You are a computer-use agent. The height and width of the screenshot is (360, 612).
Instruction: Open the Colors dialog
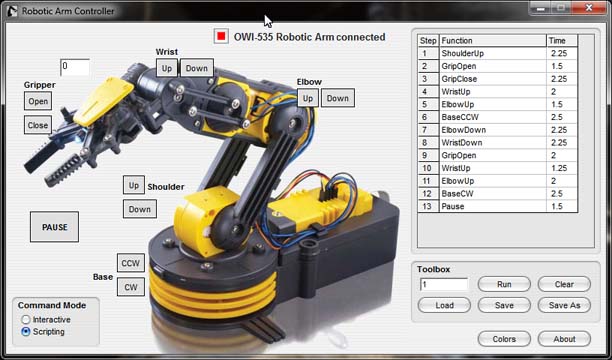coord(504,339)
